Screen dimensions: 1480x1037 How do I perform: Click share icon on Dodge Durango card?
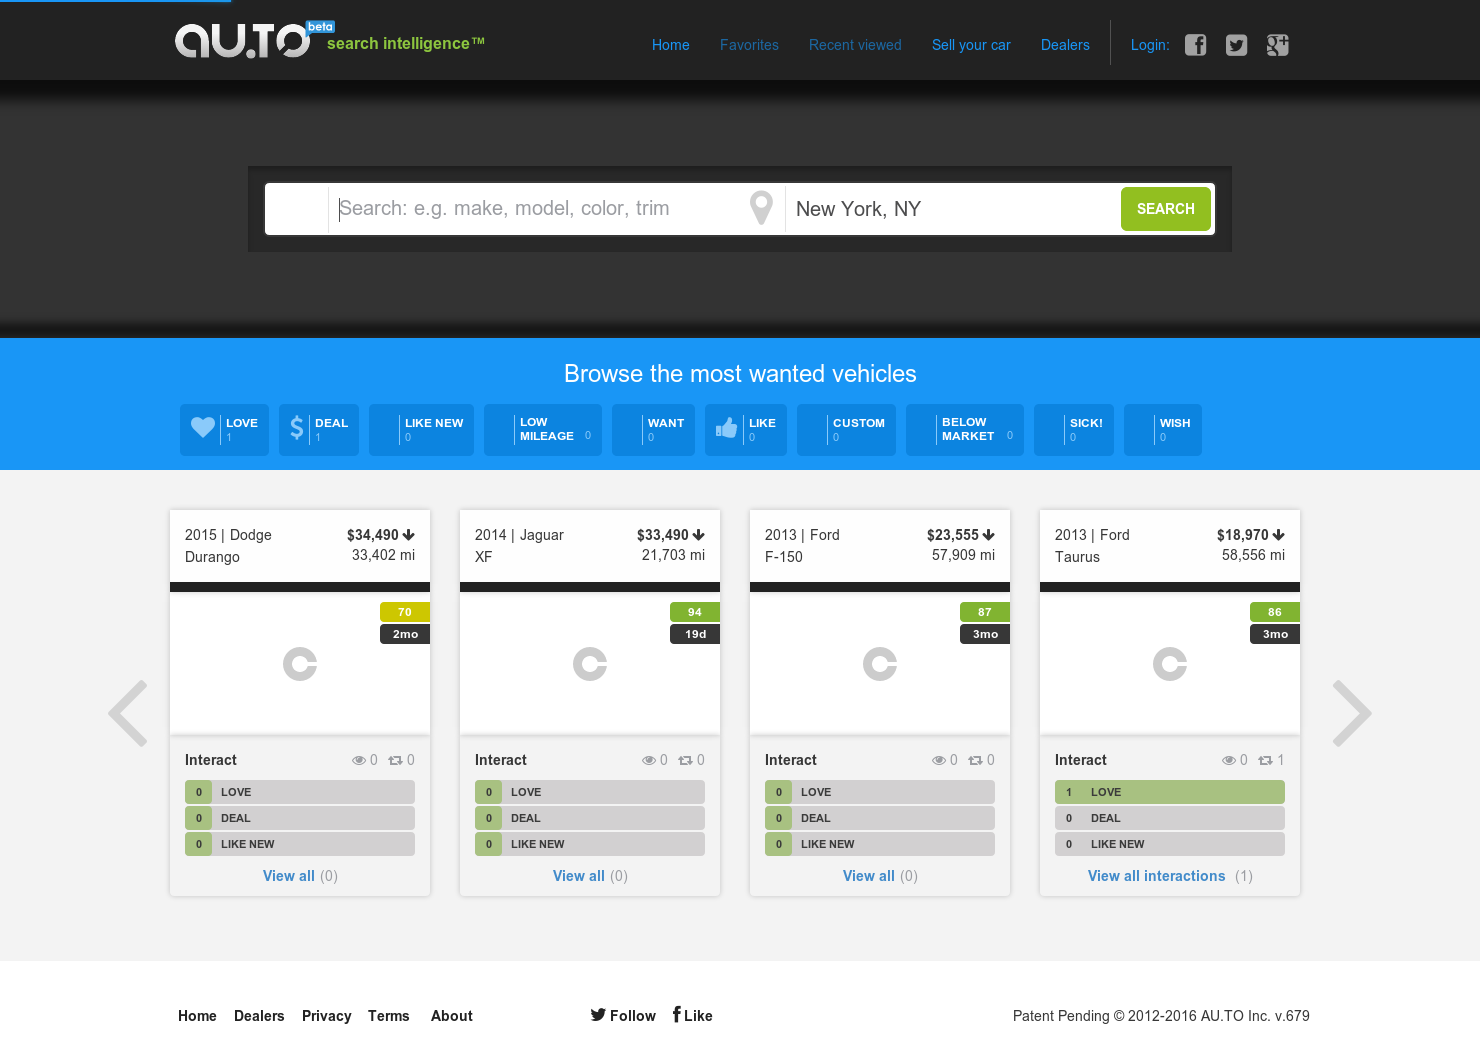[x=395, y=760]
